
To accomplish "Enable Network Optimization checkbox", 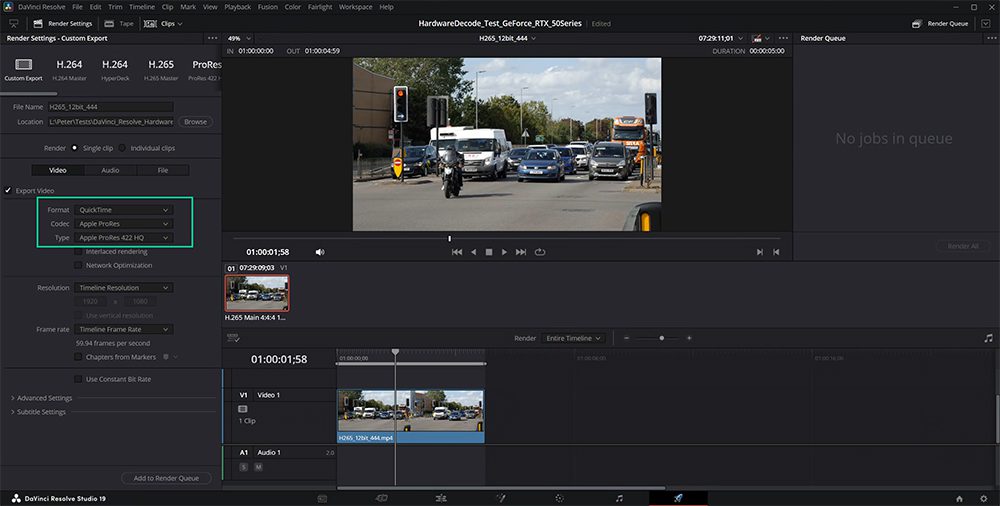I will pyautogui.click(x=78, y=265).
